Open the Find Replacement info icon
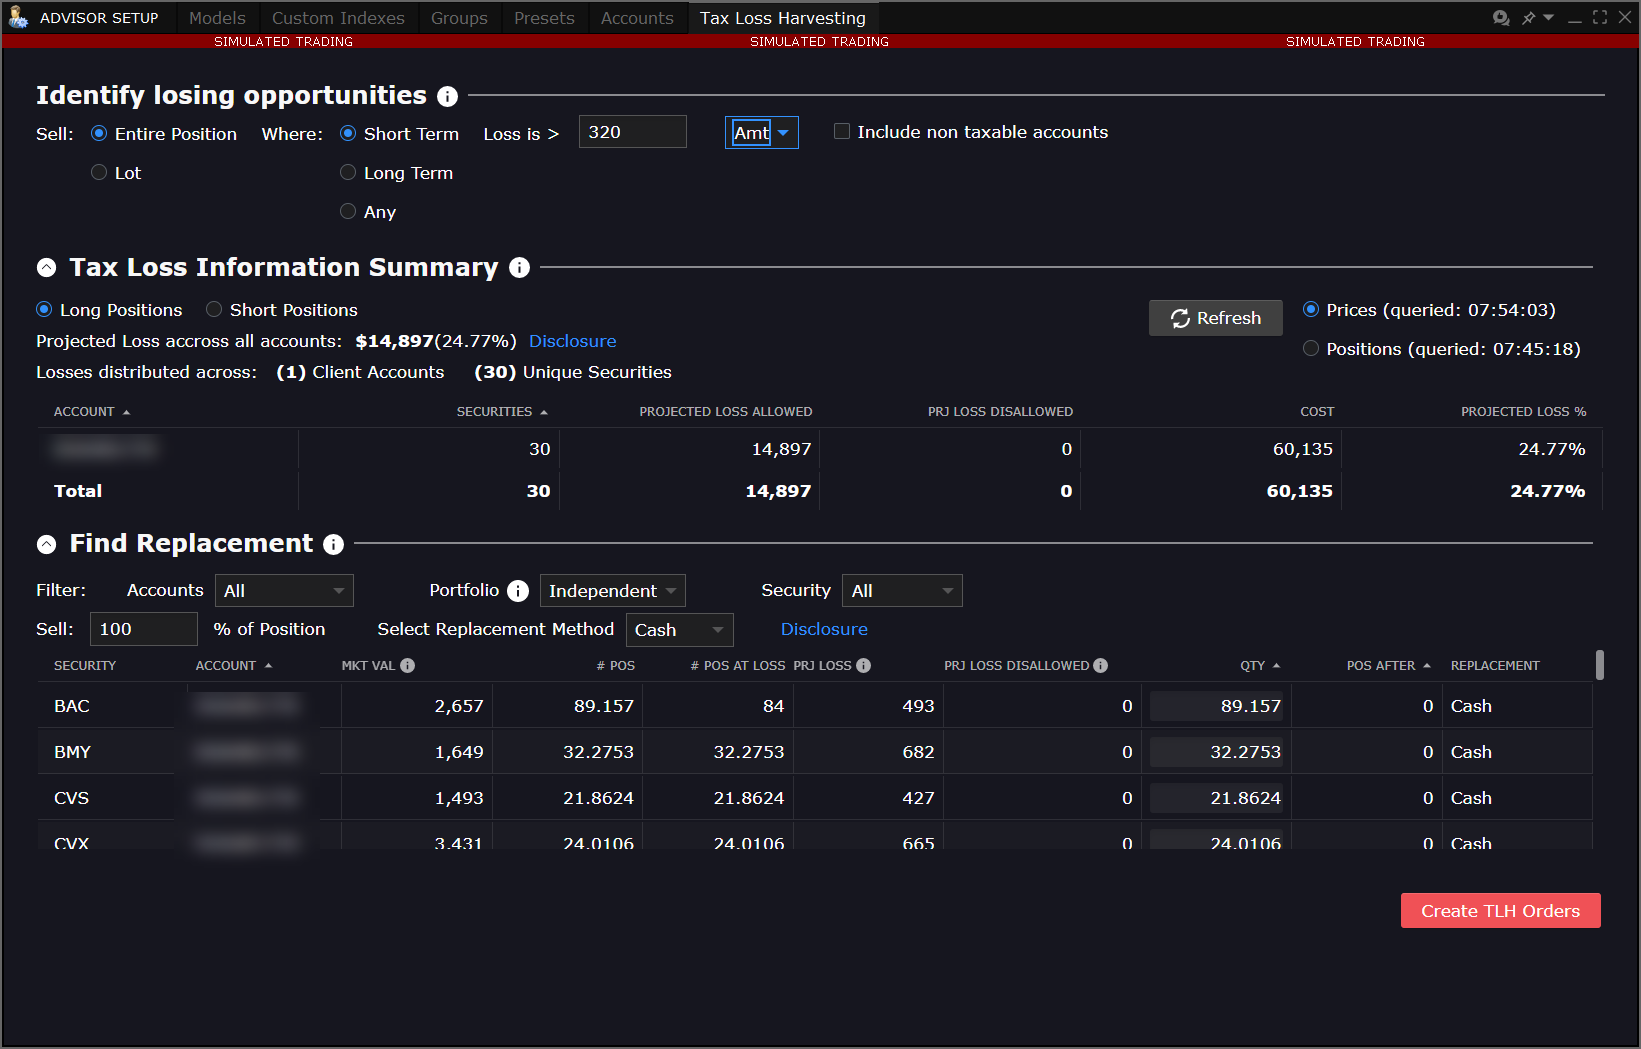1641x1049 pixels. [333, 545]
